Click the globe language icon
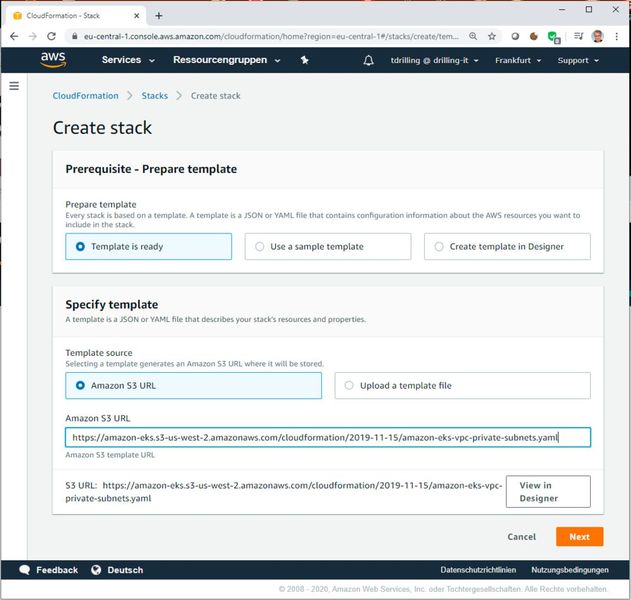Viewport: 631px width, 600px height. pos(96,570)
